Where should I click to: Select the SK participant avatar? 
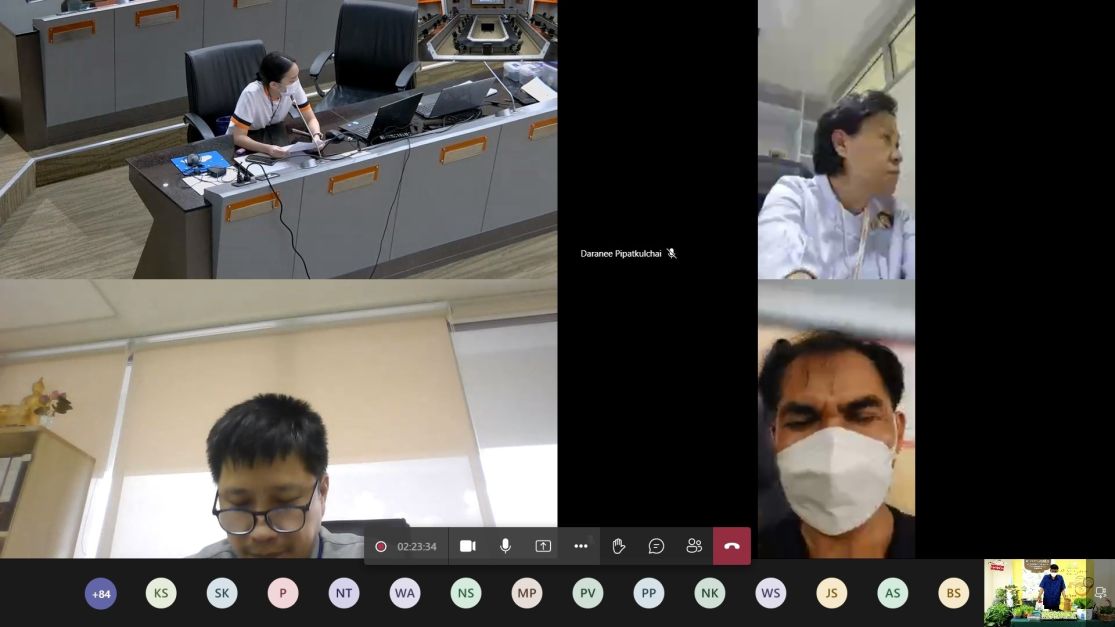pos(222,594)
